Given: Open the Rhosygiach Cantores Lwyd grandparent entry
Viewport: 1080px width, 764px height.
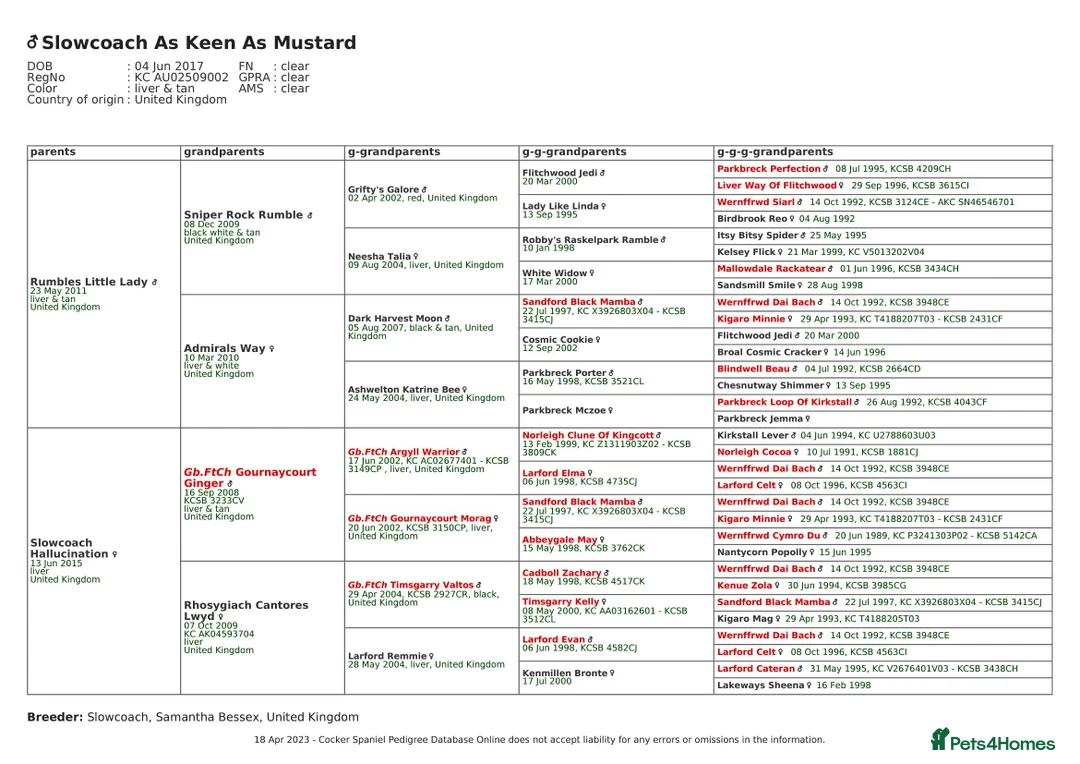Looking at the screenshot, I should click(x=245, y=610).
